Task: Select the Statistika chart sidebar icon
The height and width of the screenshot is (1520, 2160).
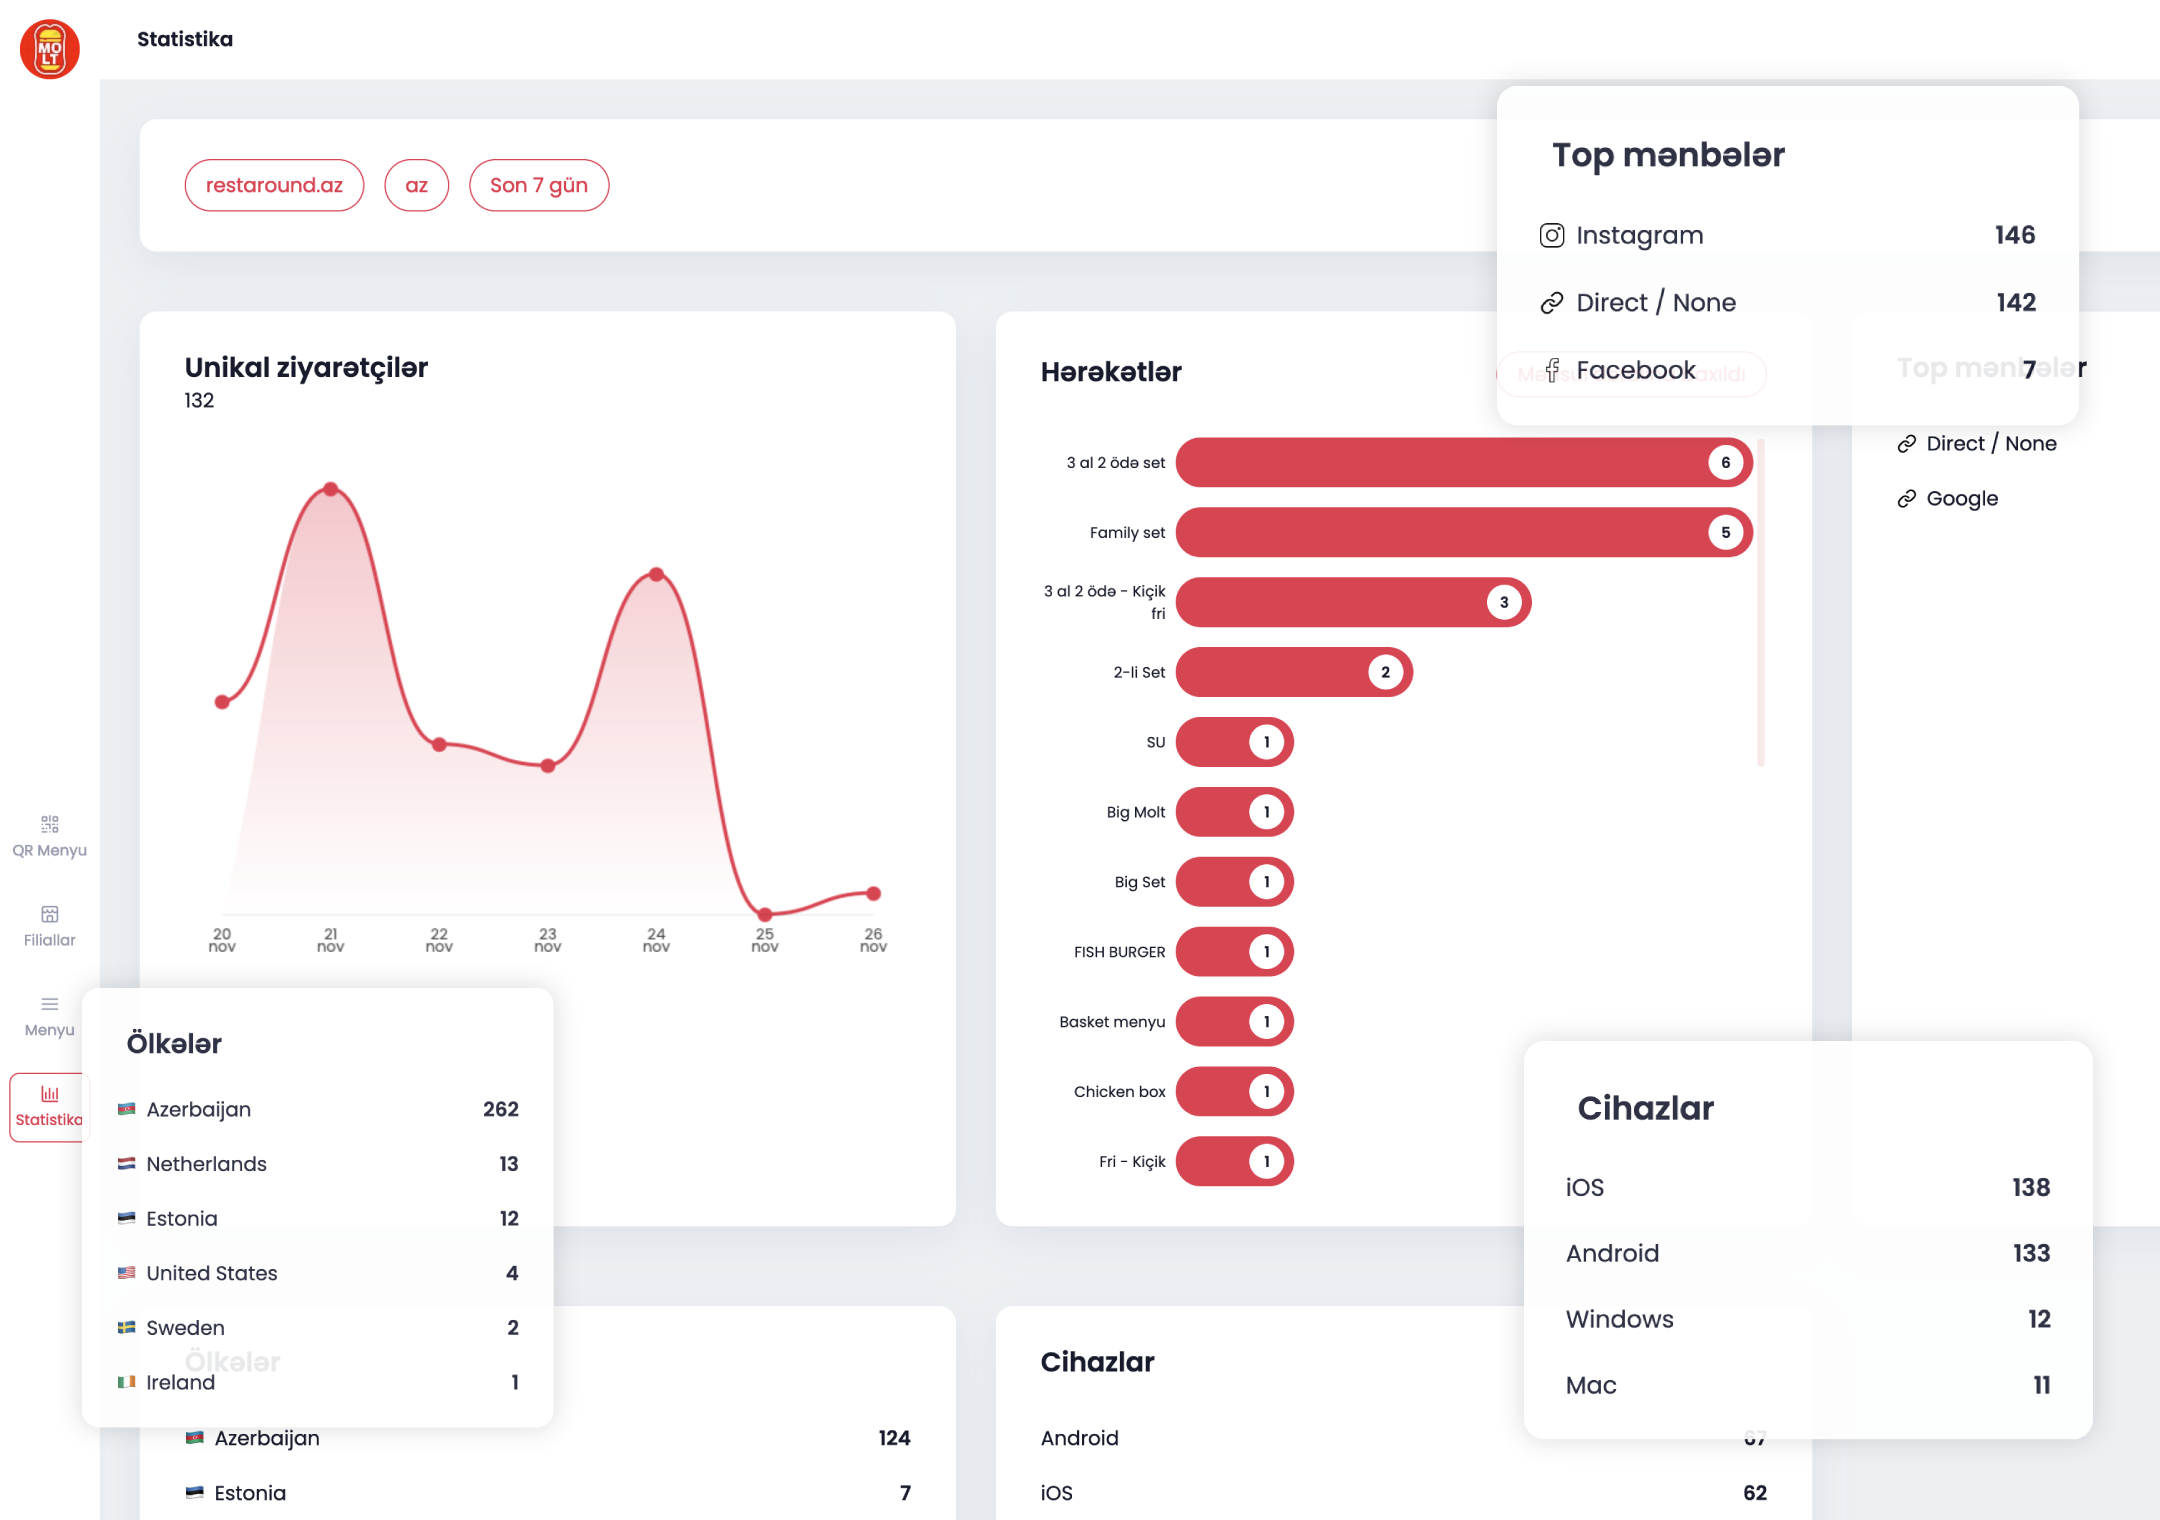Action: pyautogui.click(x=50, y=1094)
